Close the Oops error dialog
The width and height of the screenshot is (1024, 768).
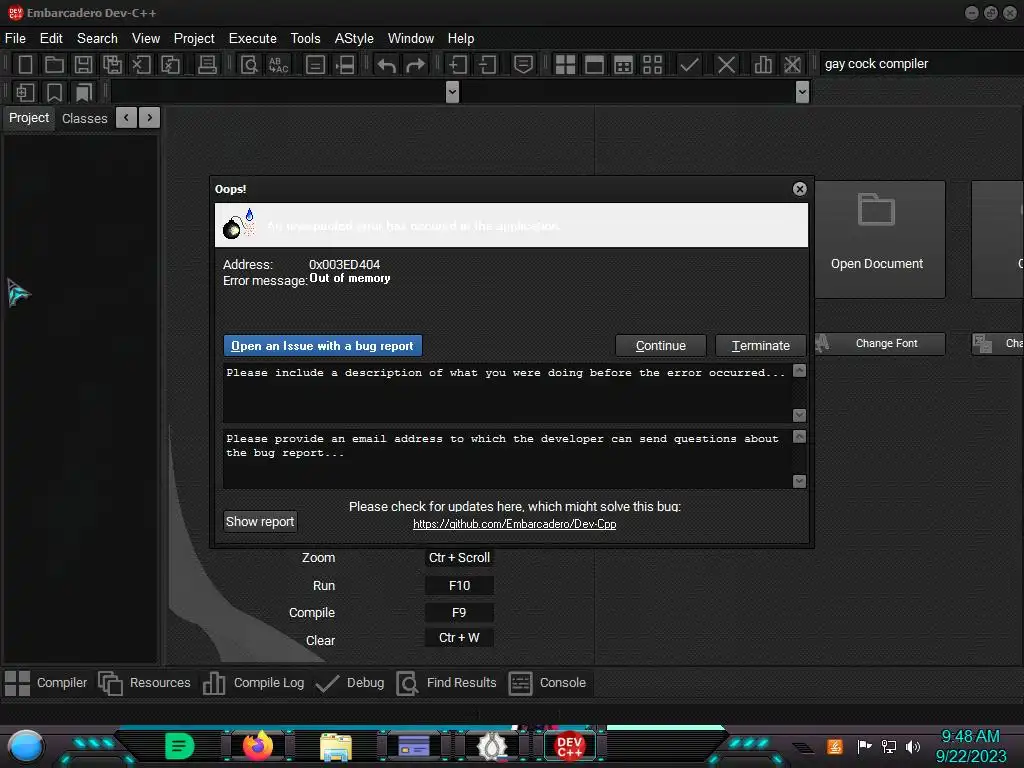tap(799, 189)
